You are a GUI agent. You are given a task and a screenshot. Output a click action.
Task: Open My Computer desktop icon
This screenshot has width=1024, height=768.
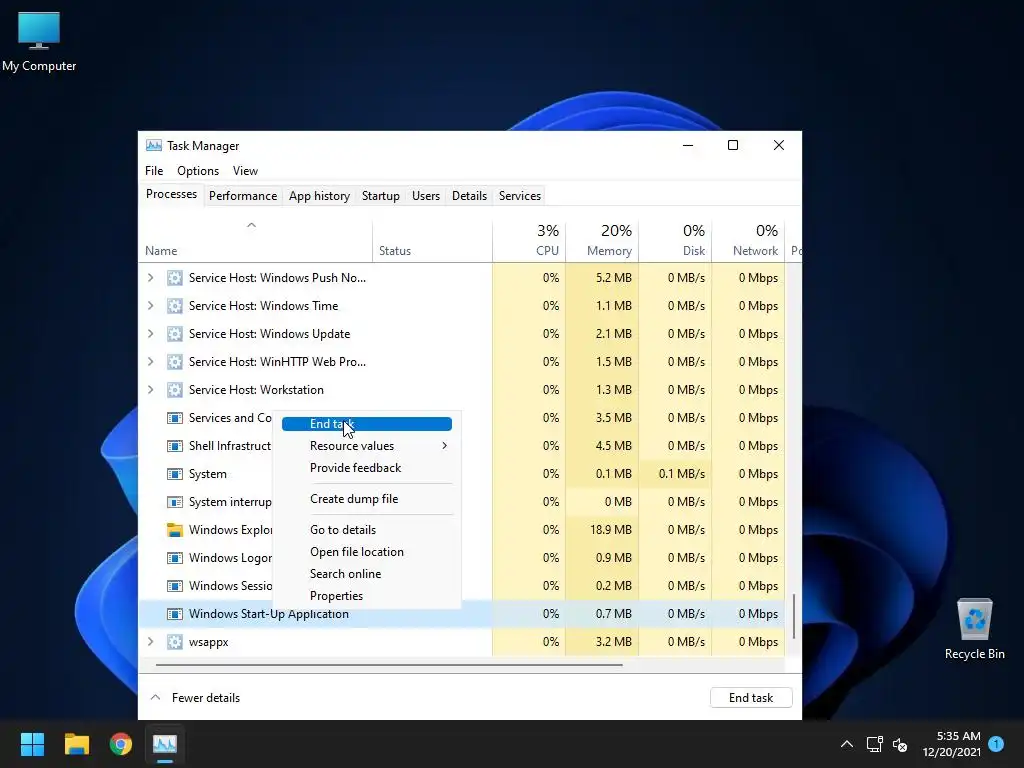coord(39,42)
